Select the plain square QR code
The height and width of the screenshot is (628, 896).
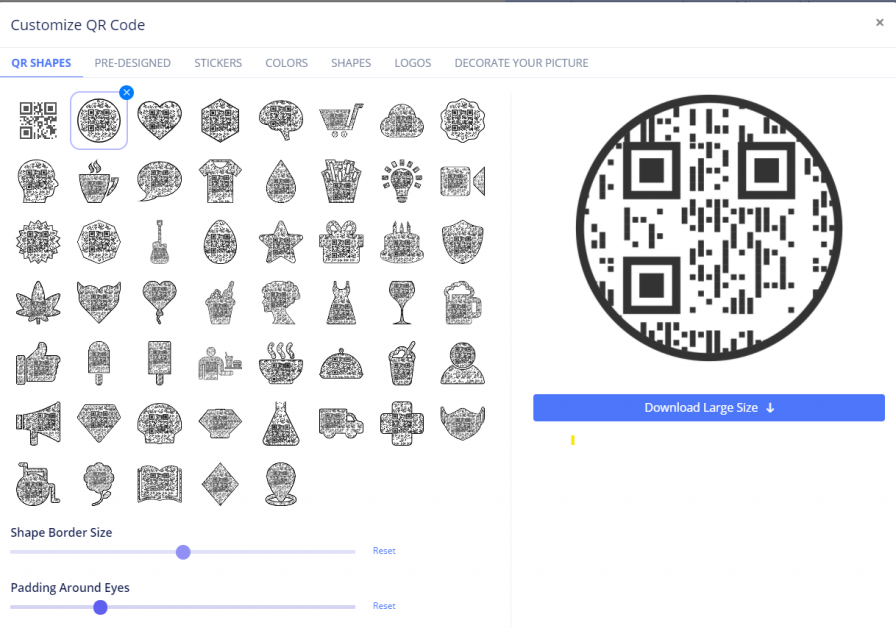[x=37, y=120]
